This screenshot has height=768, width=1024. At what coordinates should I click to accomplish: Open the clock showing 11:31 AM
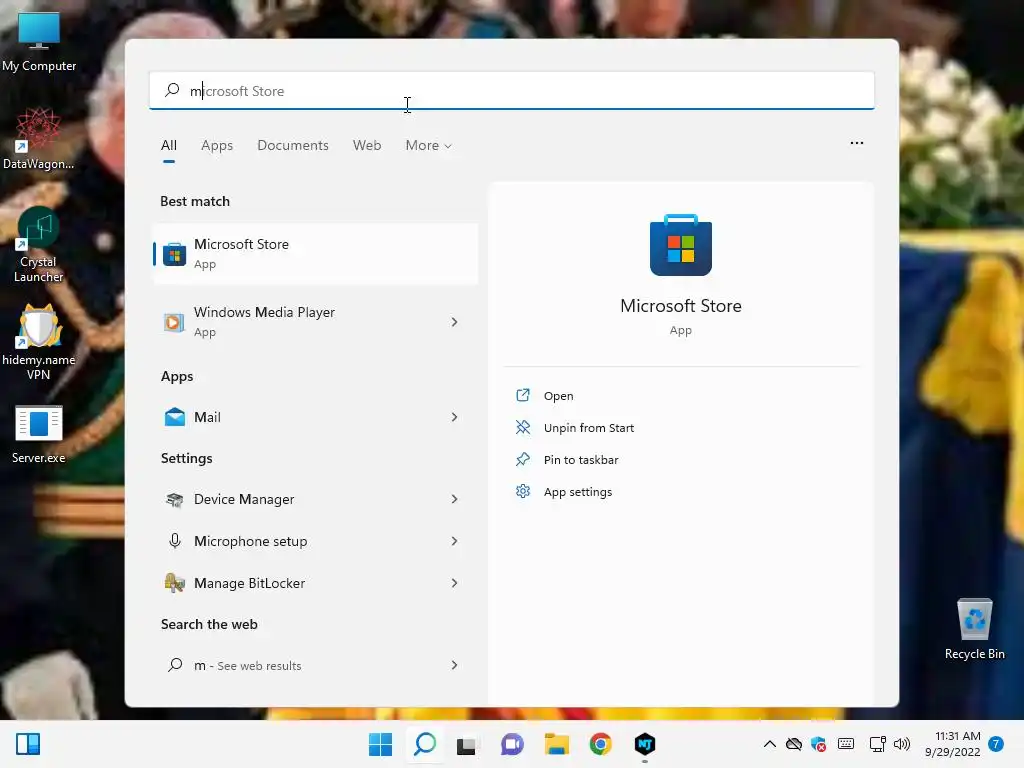point(953,744)
